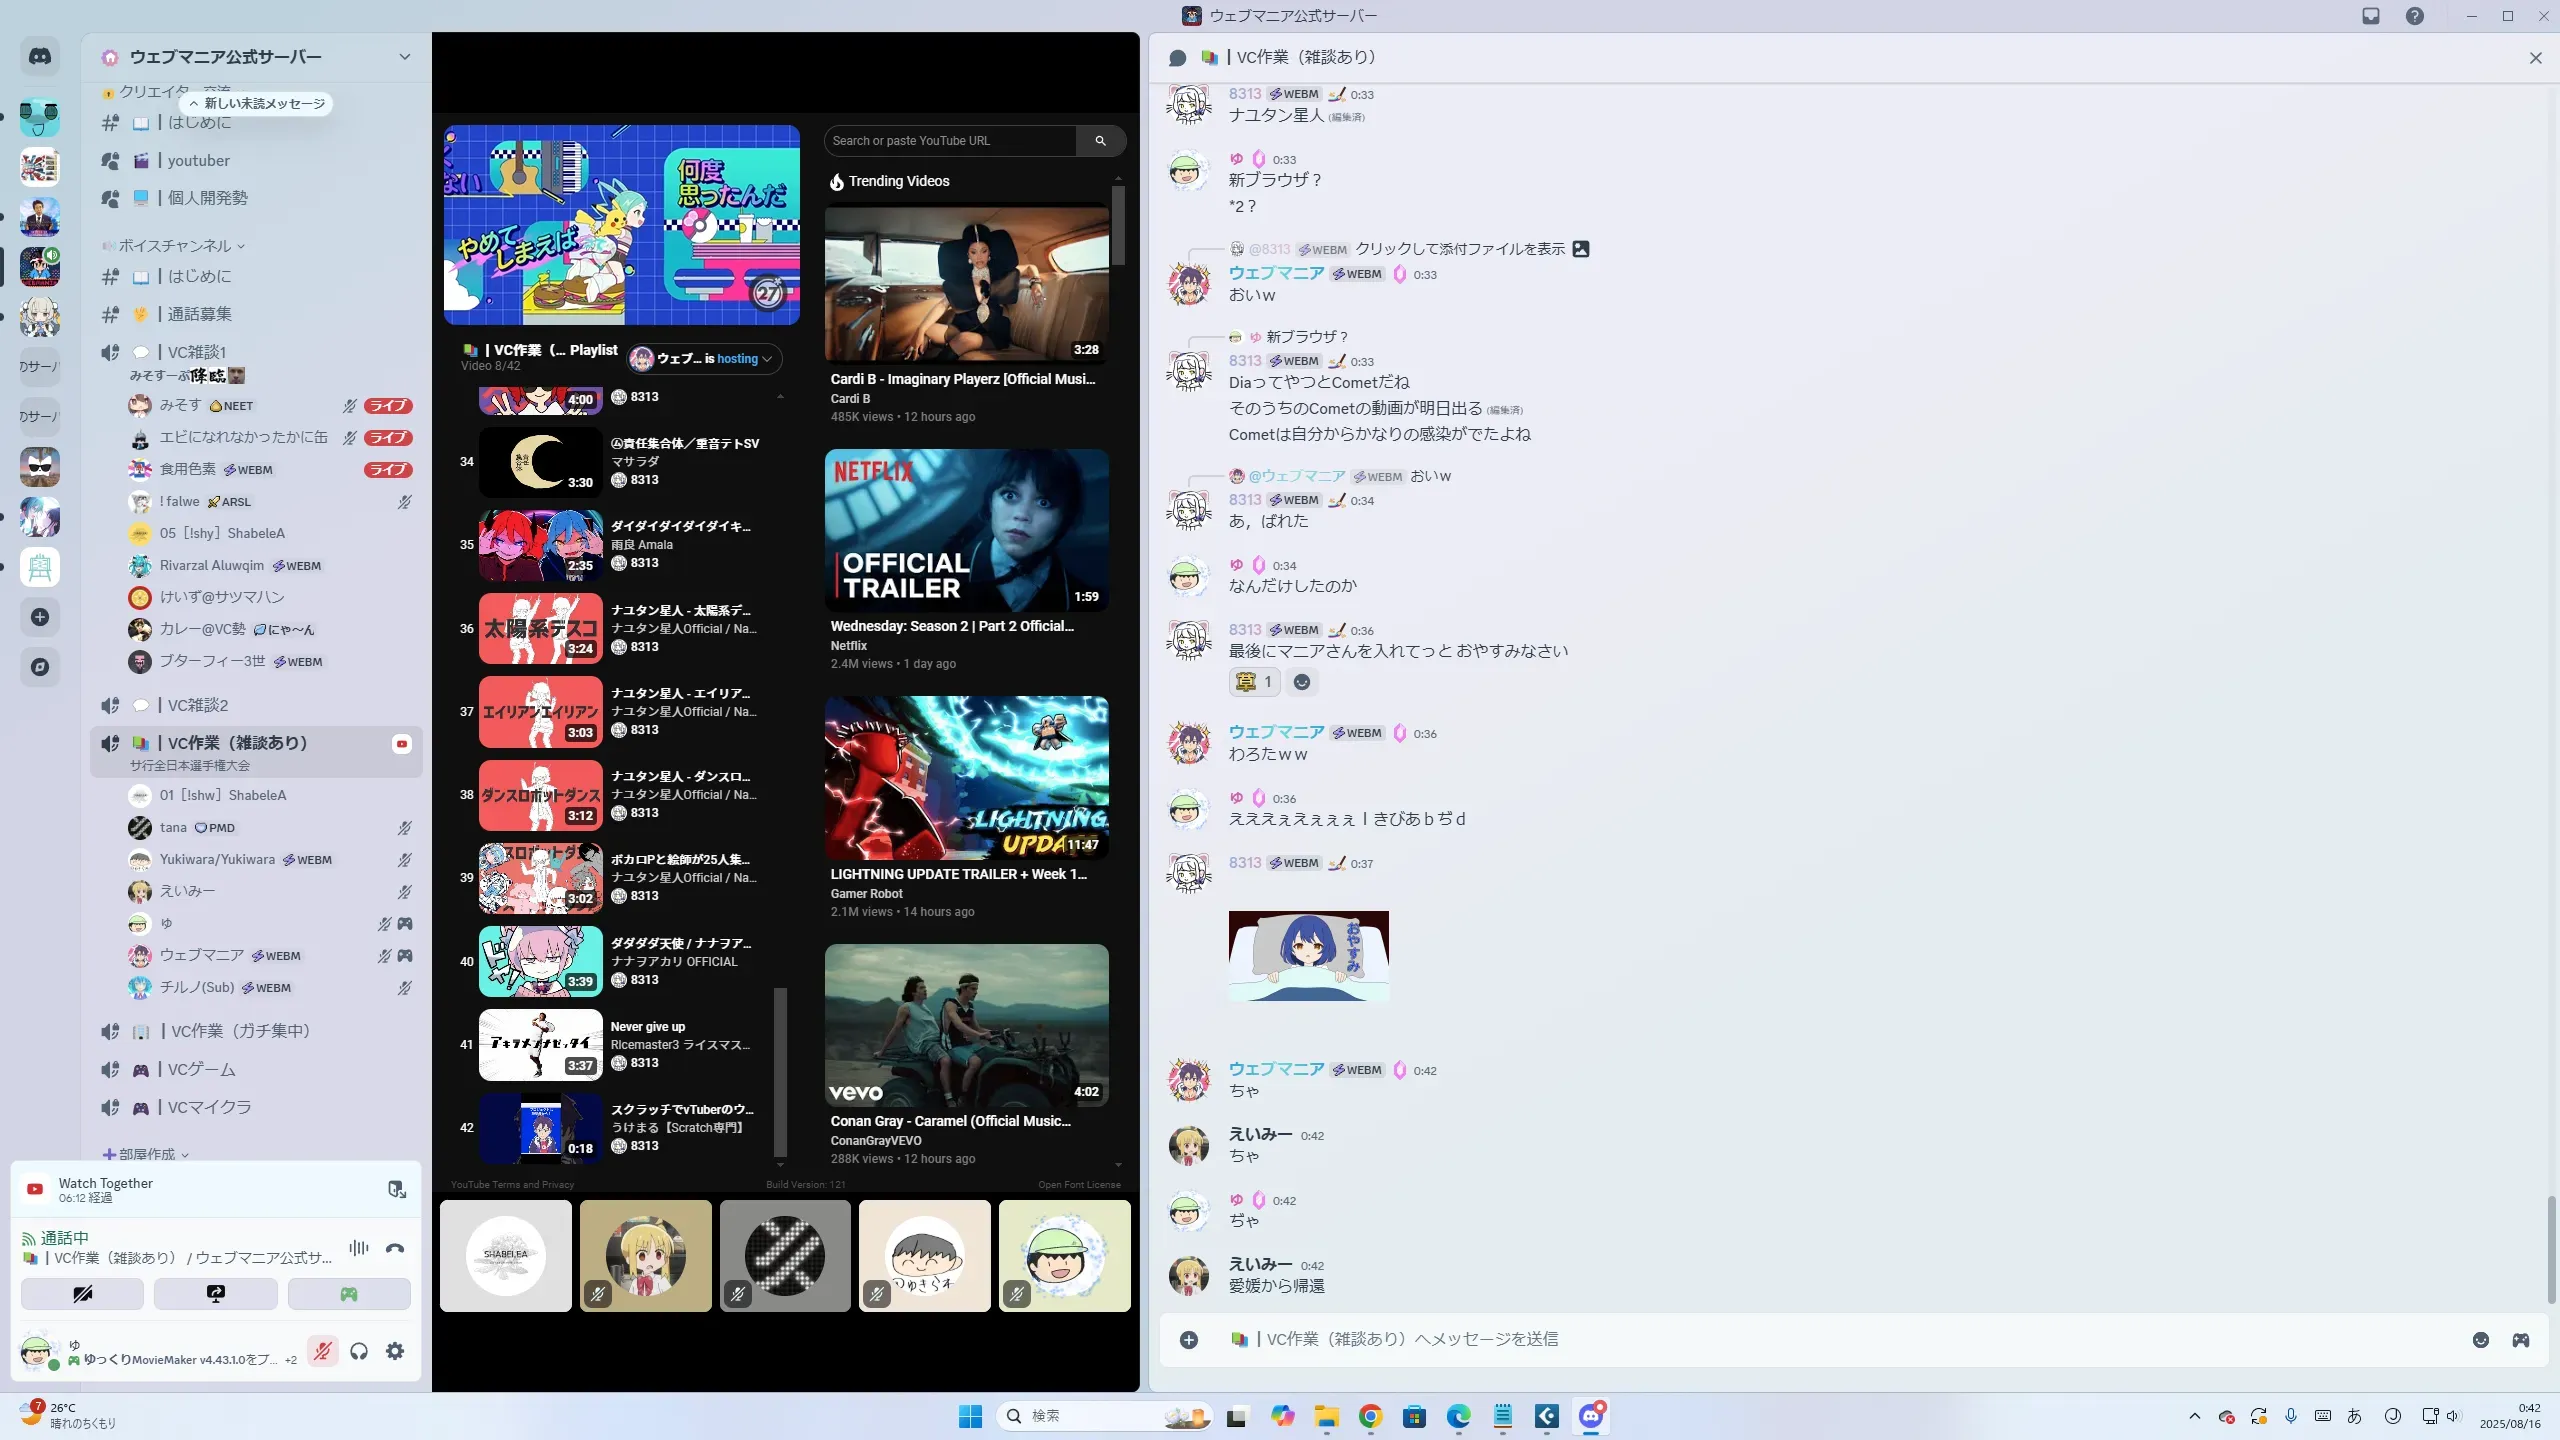Open the youtuber channel
The height and width of the screenshot is (1440, 2560).
click(x=198, y=160)
